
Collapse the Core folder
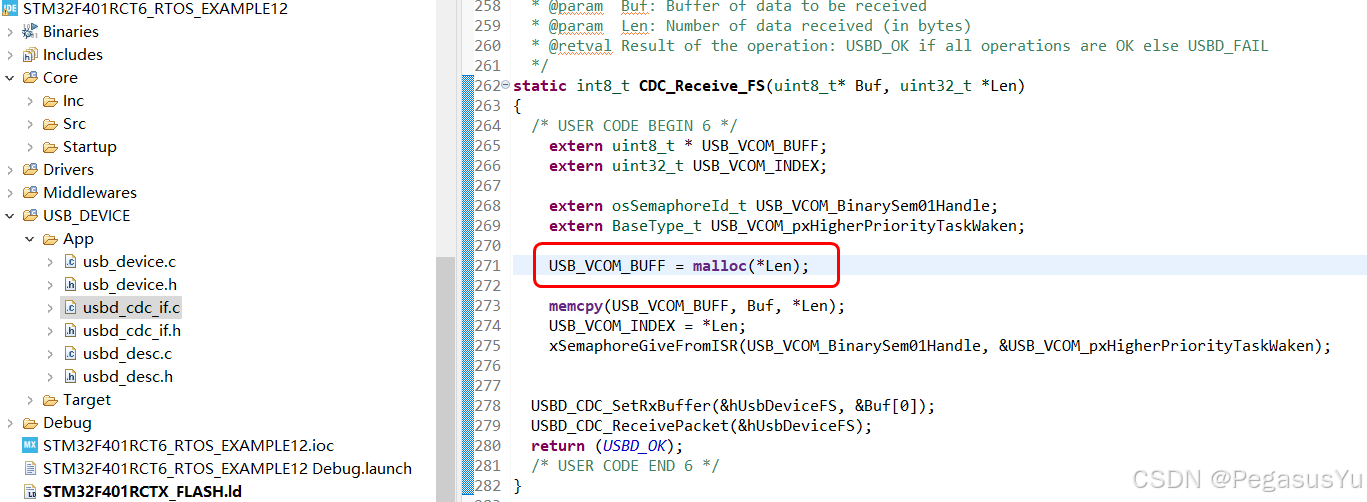[x=10, y=78]
